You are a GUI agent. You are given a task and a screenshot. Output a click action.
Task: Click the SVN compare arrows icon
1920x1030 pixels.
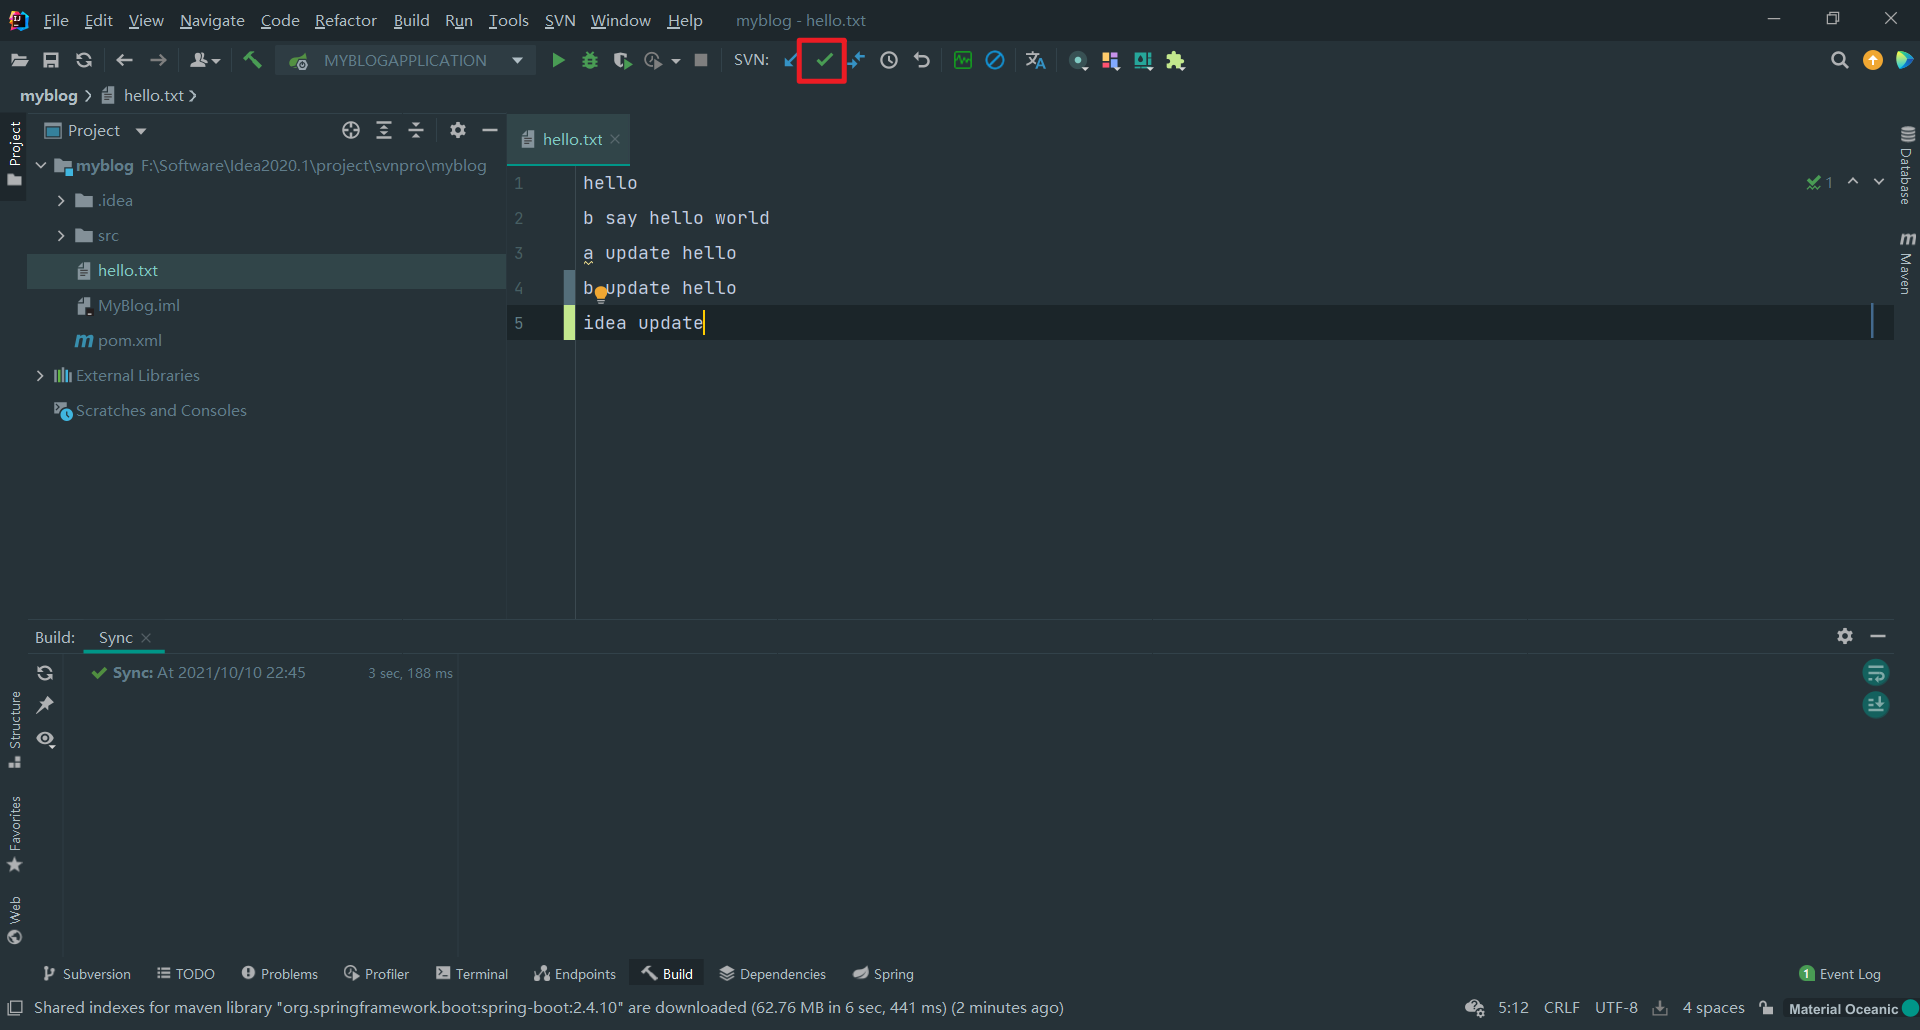coord(856,61)
